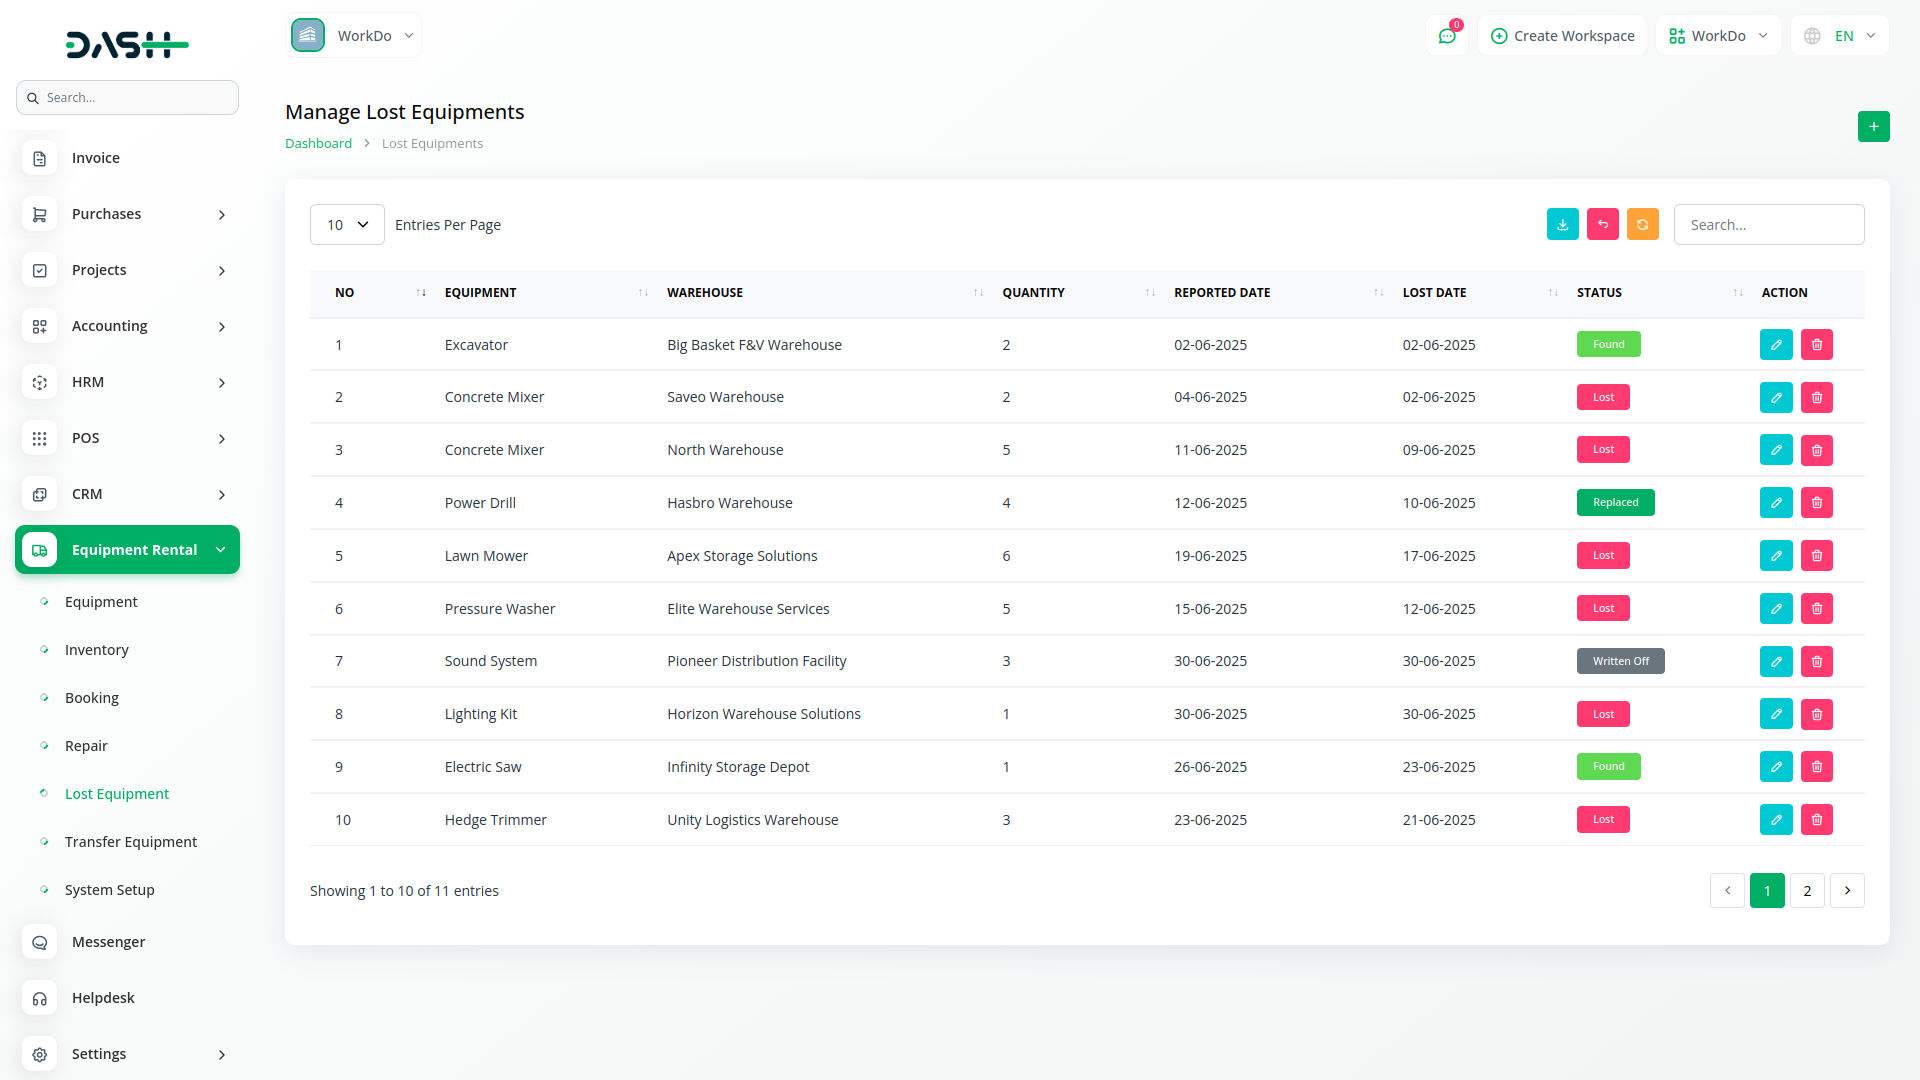Image resolution: width=1920 pixels, height=1080 pixels.
Task: Click the Create Workspace button
Action: pos(1562,36)
